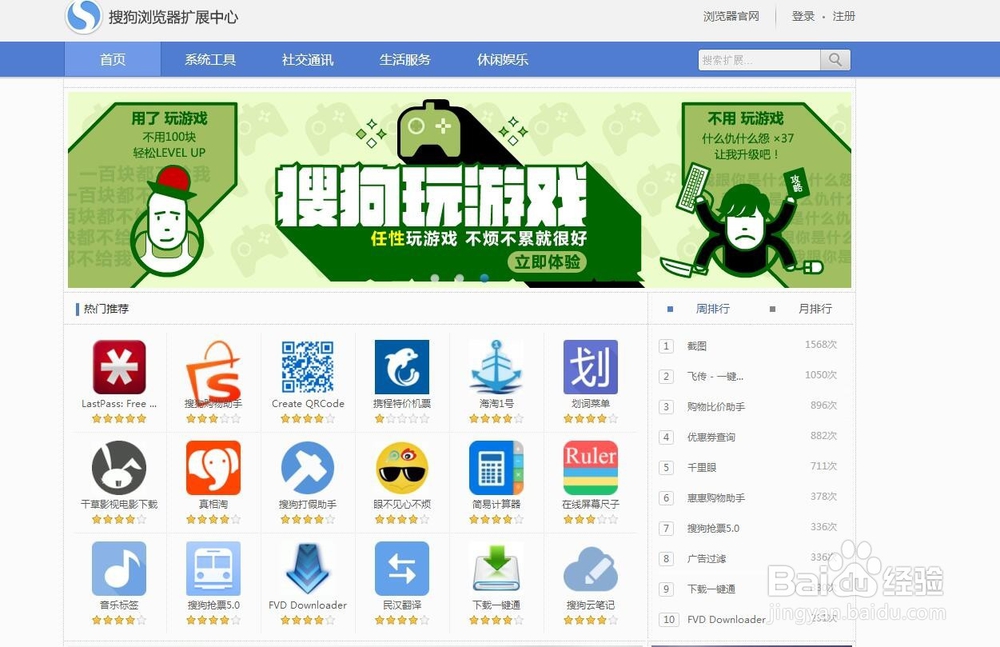The height and width of the screenshot is (647, 1000).
Task: Click the Create QRCode name label
Action: point(308,403)
